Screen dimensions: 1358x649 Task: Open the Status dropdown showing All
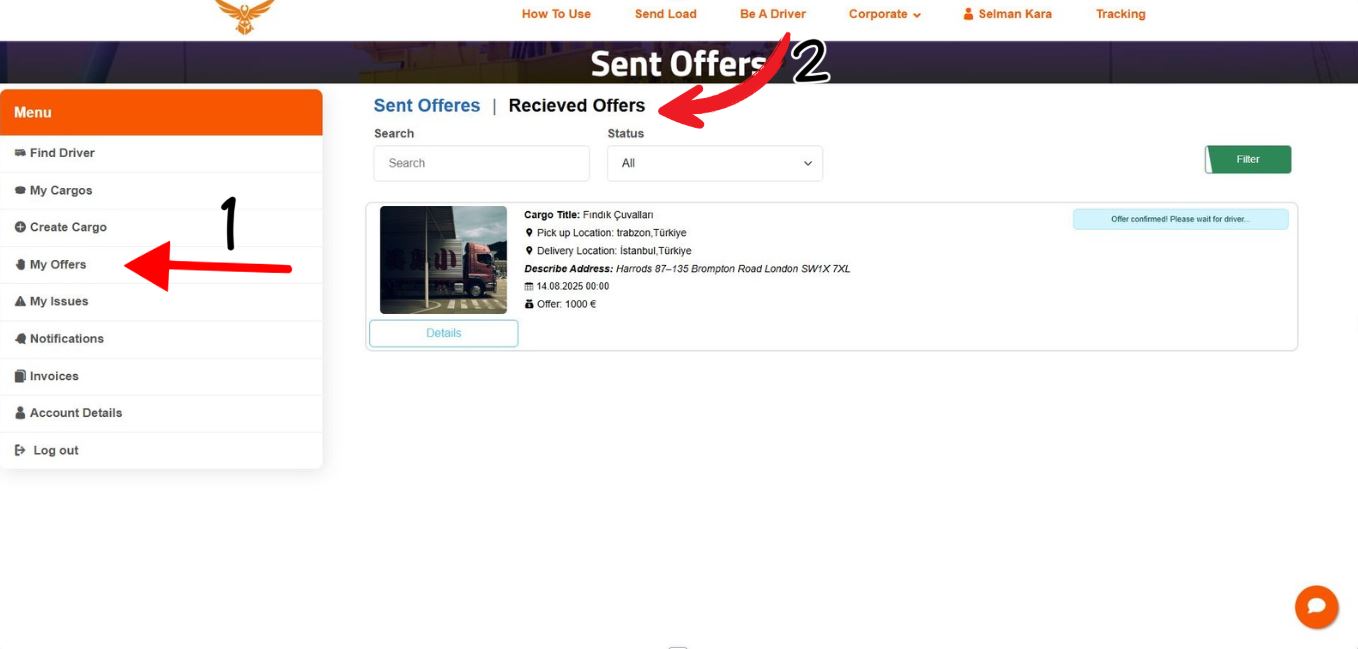click(x=715, y=163)
